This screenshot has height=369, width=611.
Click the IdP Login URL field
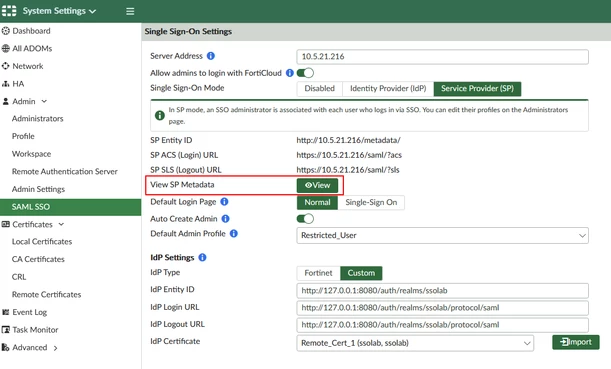click(x=442, y=308)
